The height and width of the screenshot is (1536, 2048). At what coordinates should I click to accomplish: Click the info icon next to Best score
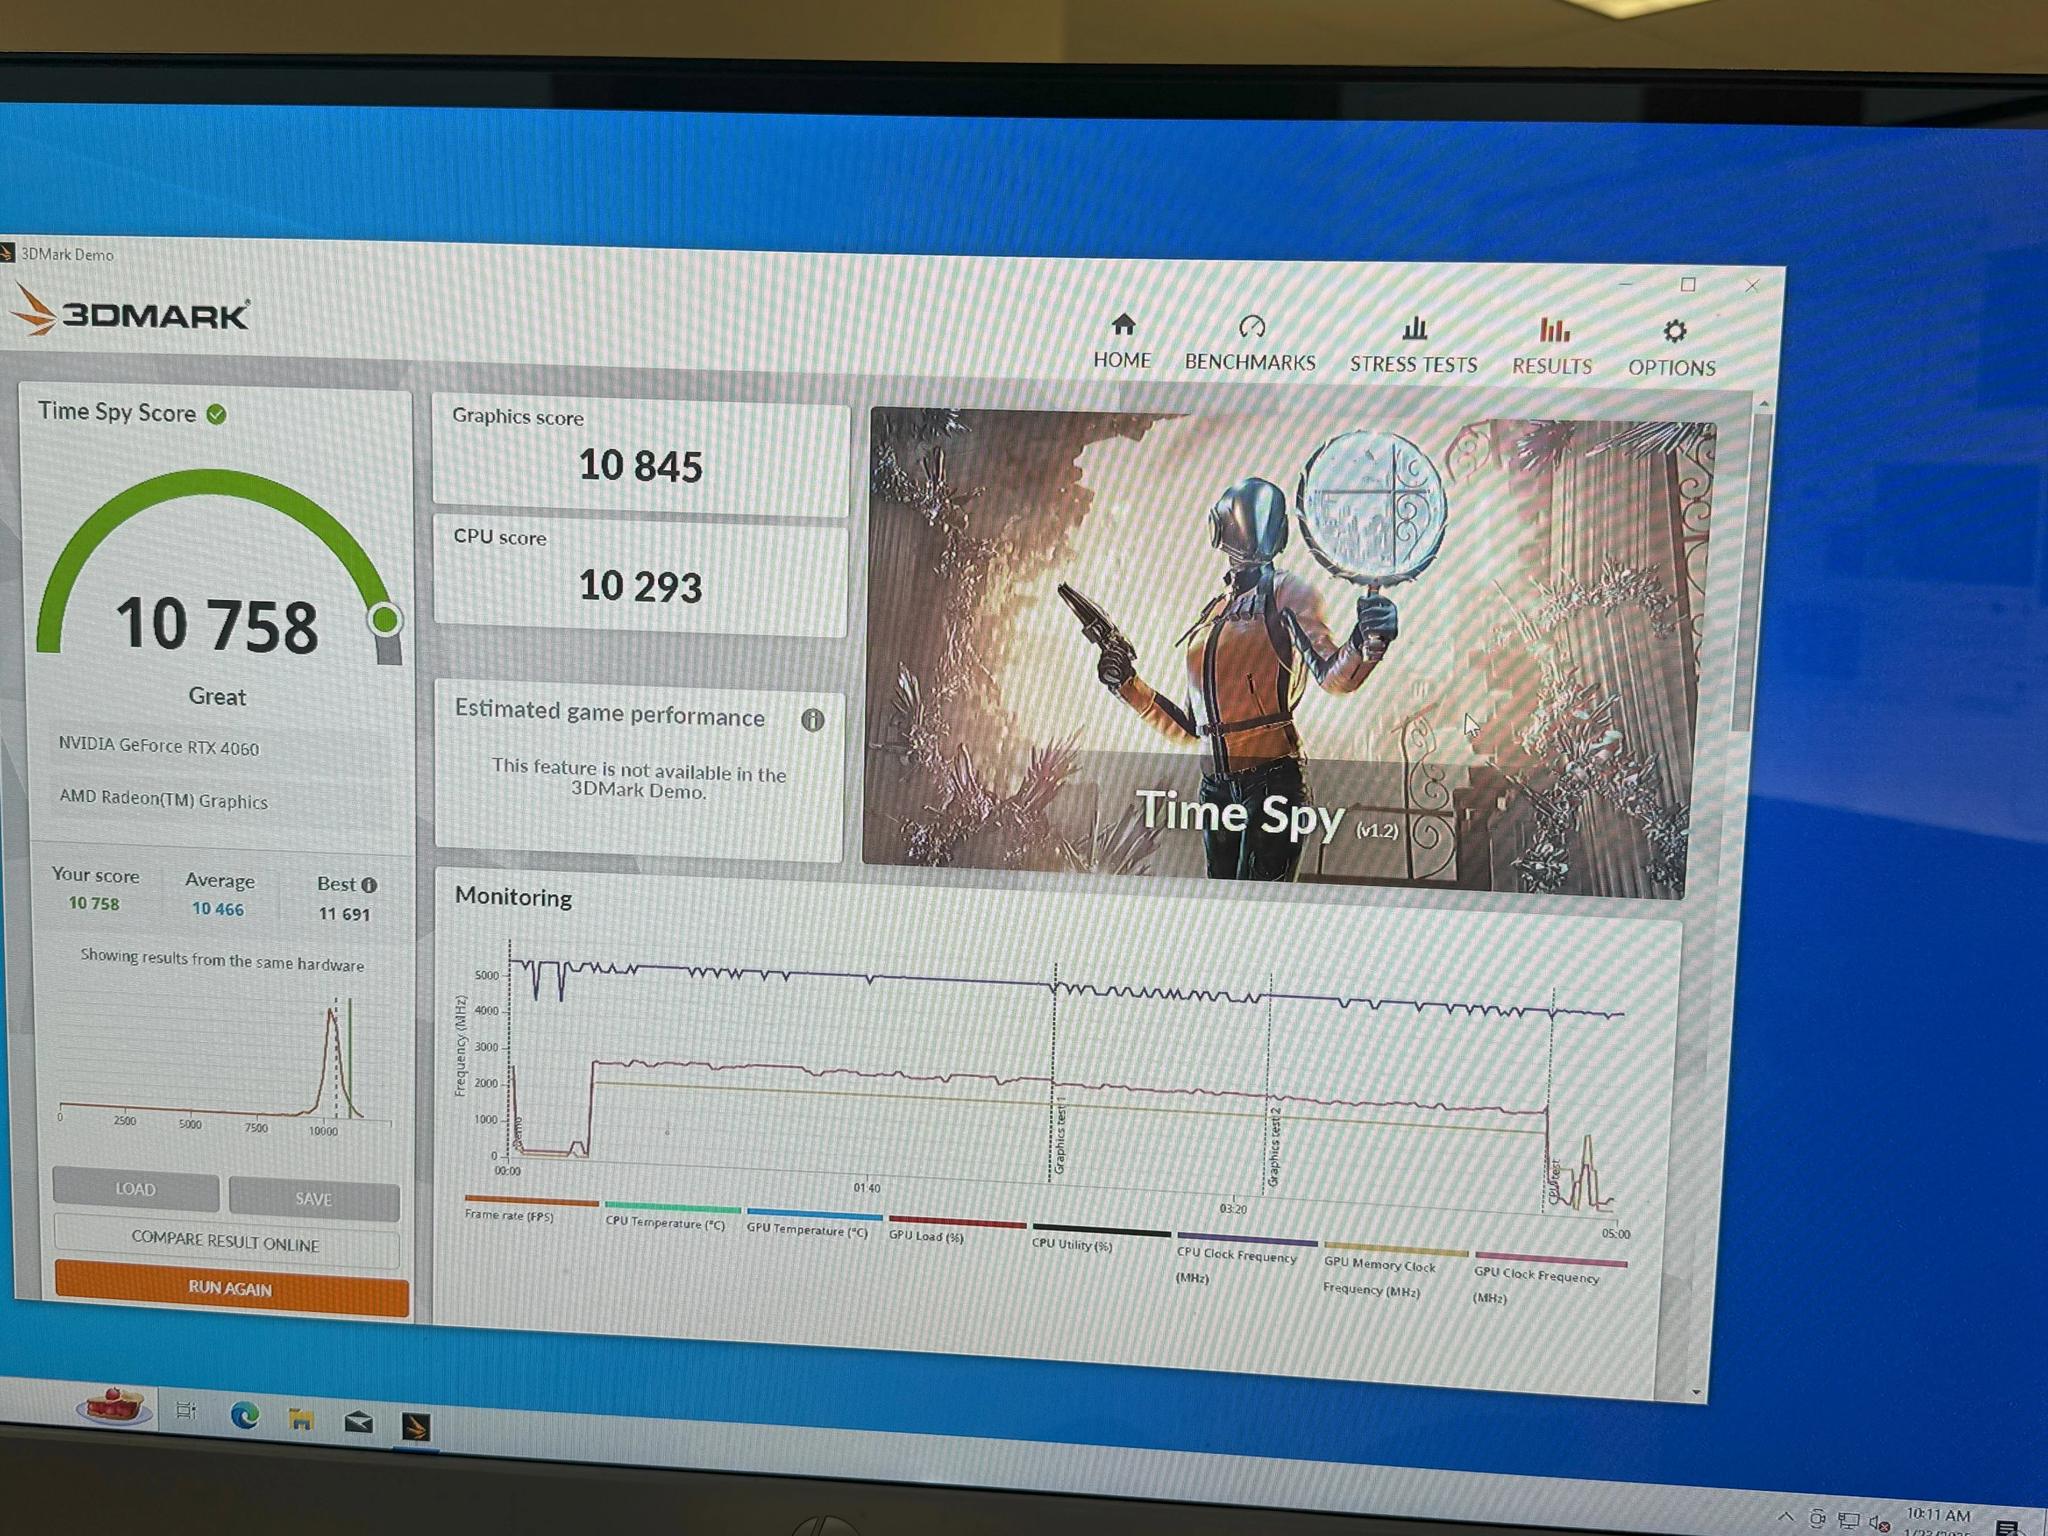click(x=369, y=885)
